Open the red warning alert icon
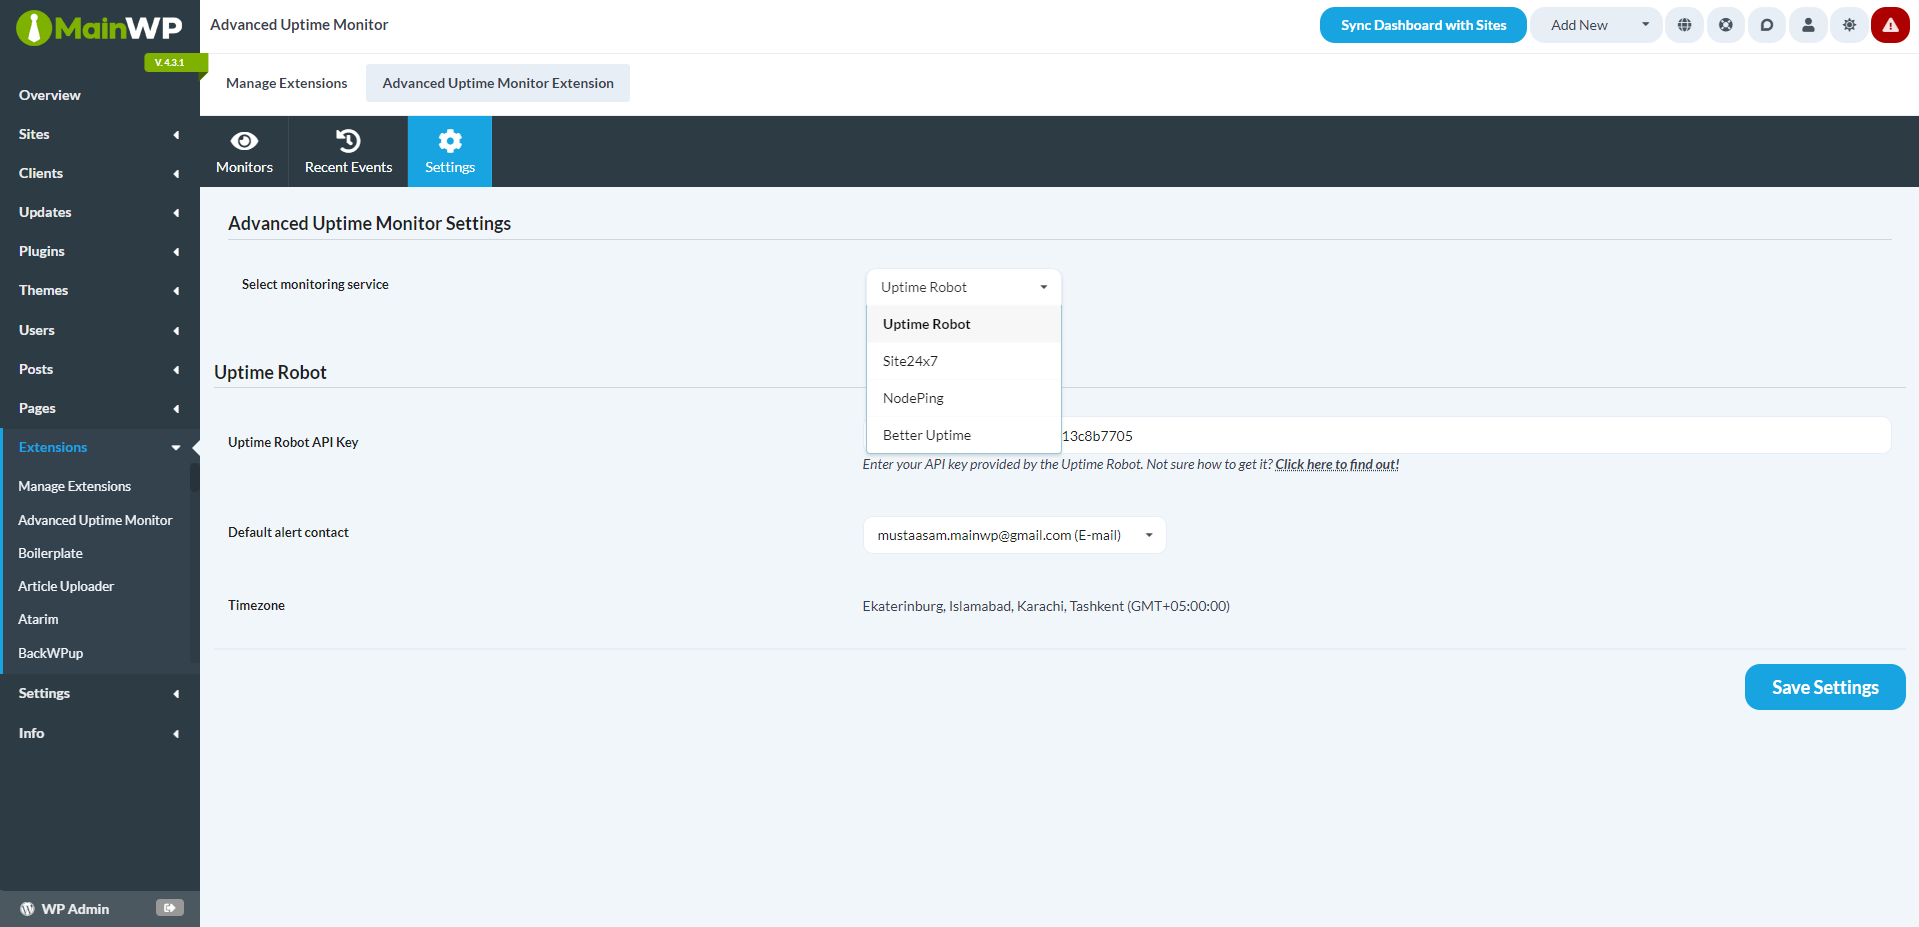This screenshot has height=927, width=1919. (1890, 25)
